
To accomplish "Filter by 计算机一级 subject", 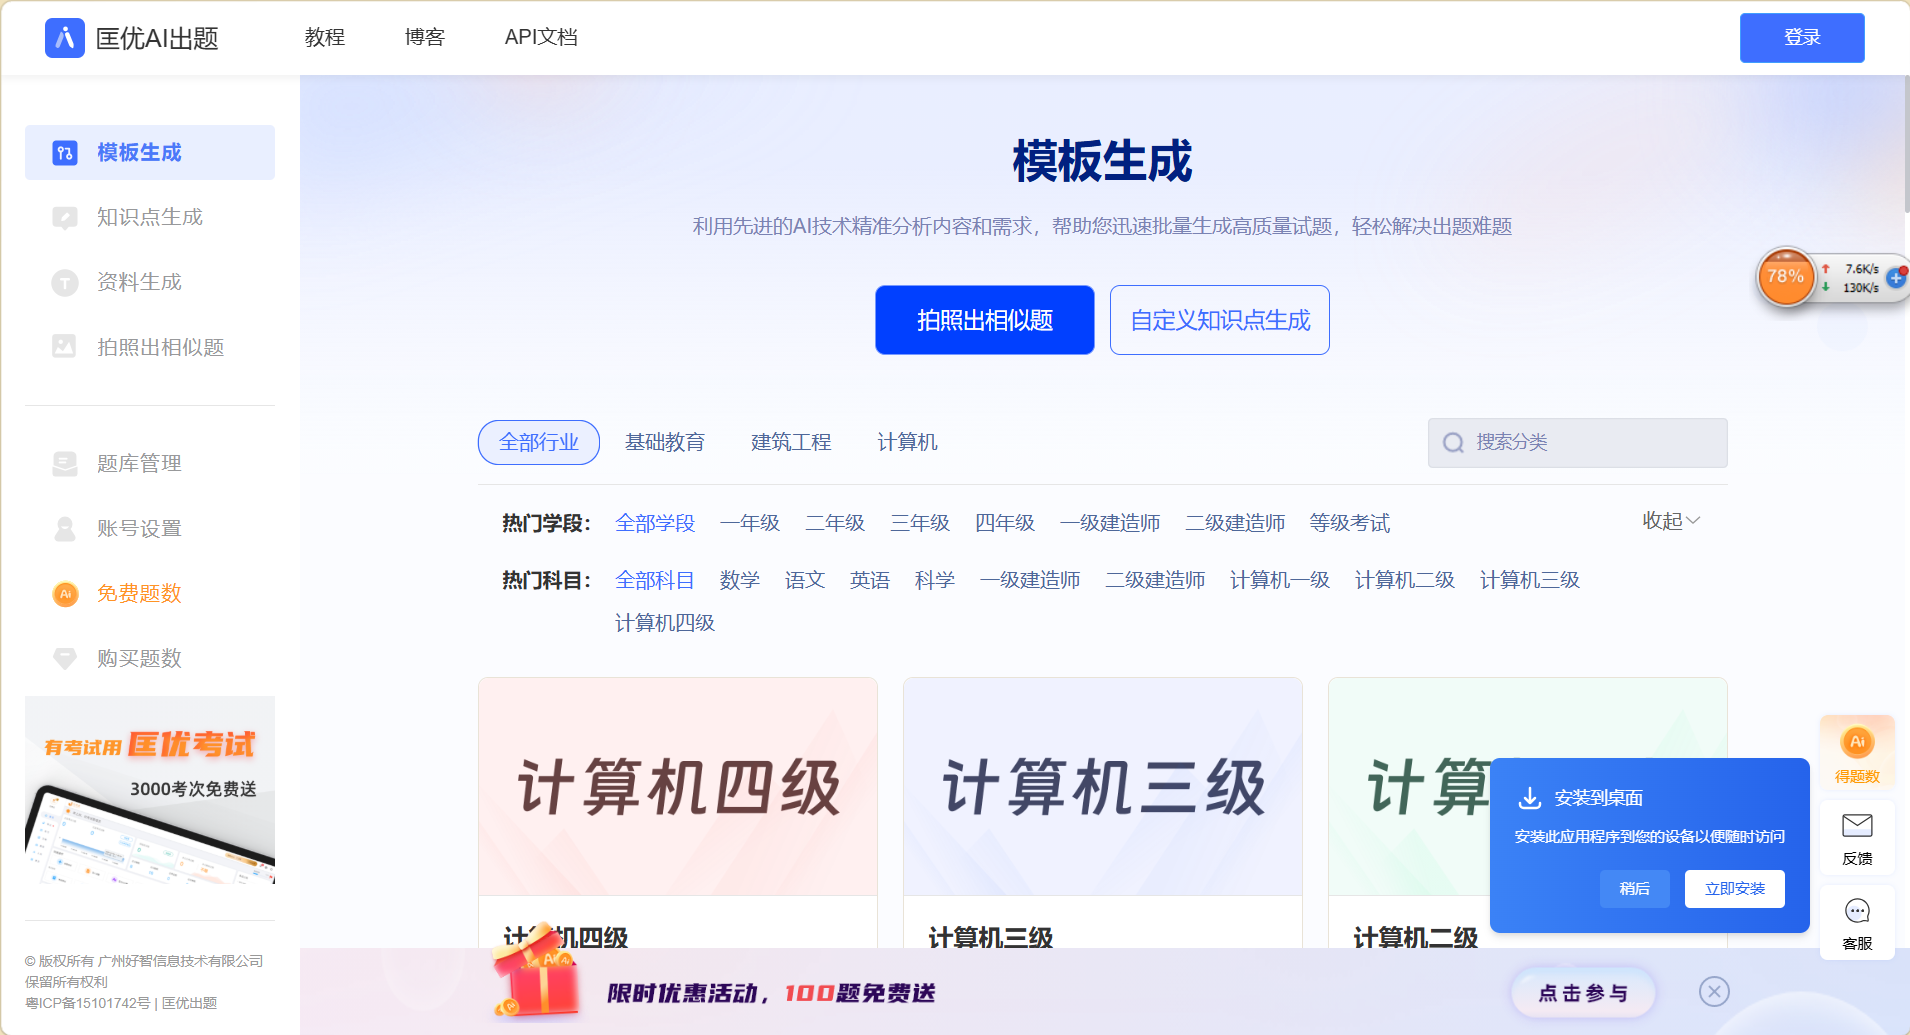I will click(1280, 580).
